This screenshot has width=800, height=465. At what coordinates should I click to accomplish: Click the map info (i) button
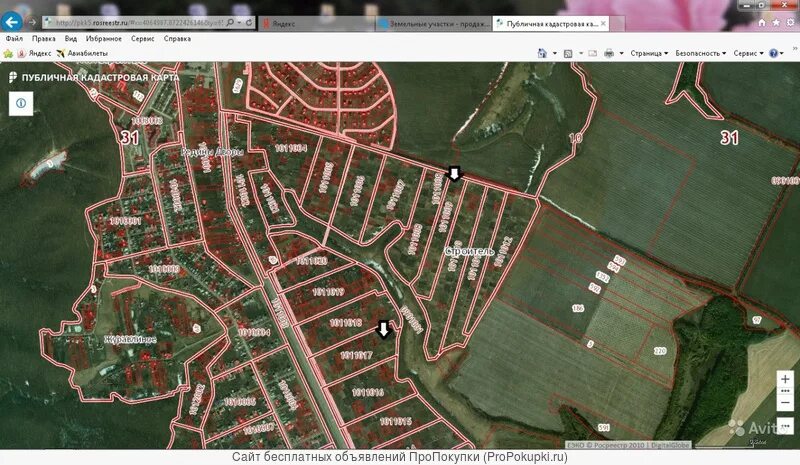(21, 103)
